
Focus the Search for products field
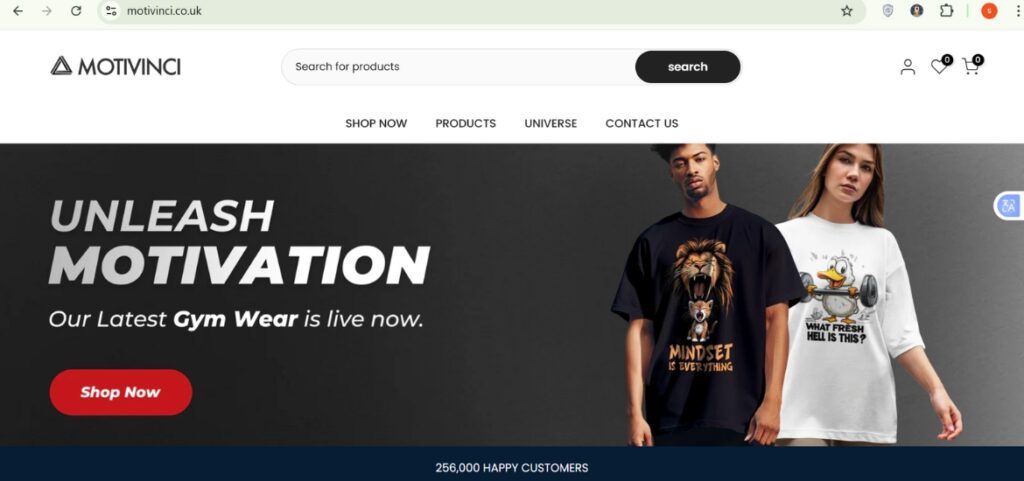click(458, 67)
